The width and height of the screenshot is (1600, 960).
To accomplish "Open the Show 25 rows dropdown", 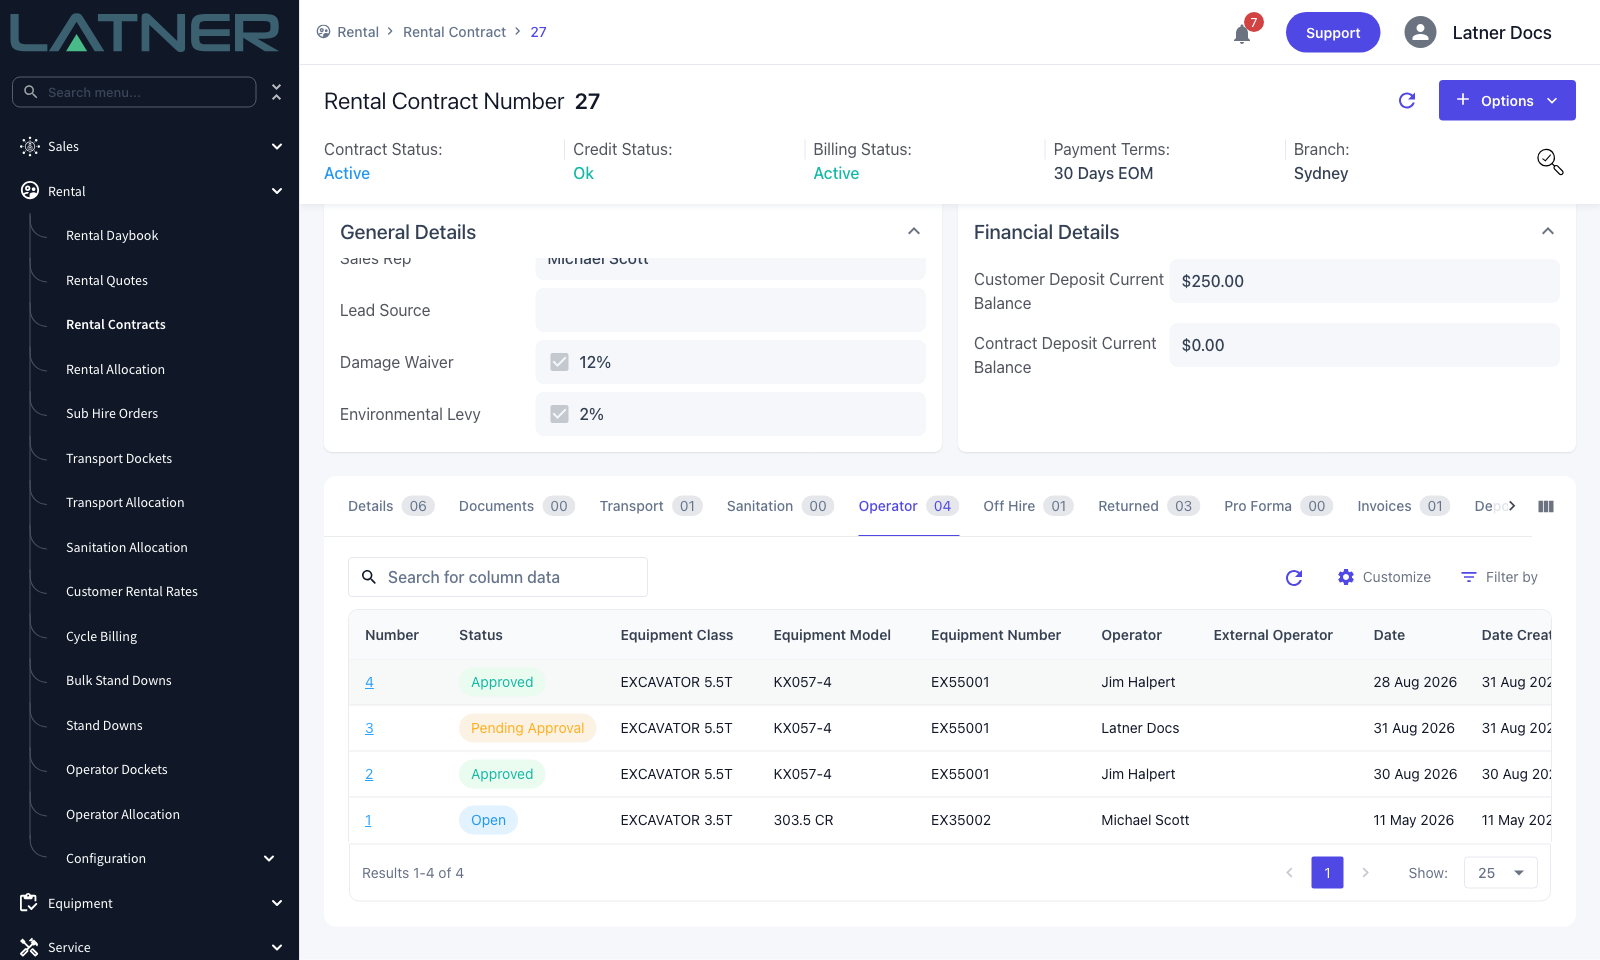I will 1501,873.
